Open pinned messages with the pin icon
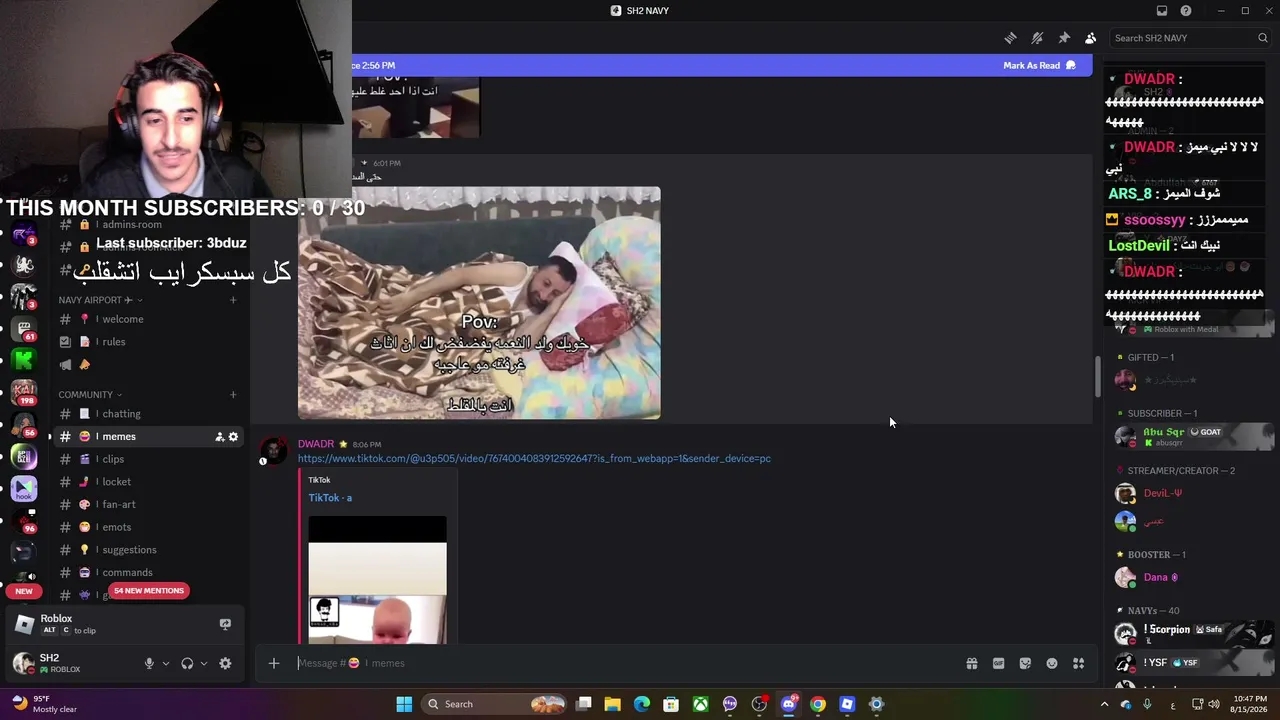 (x=1064, y=38)
